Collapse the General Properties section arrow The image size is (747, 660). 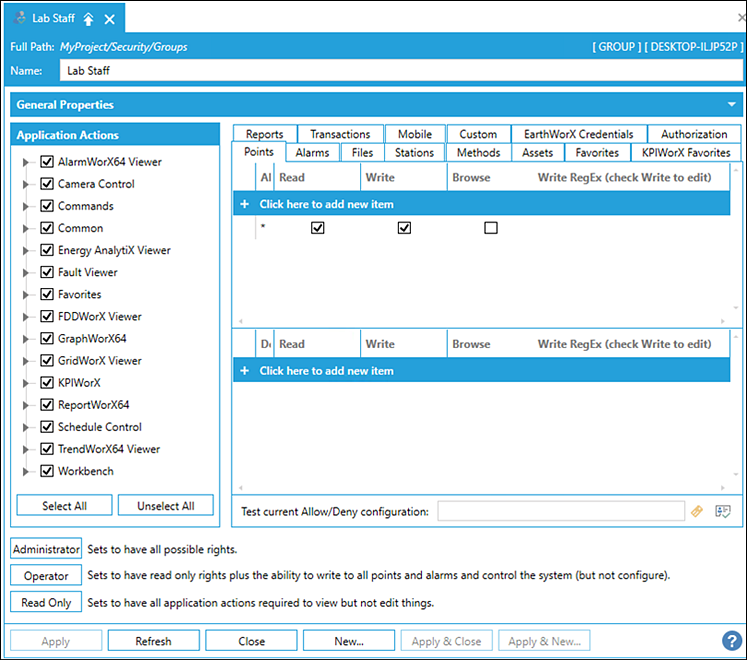(731, 105)
